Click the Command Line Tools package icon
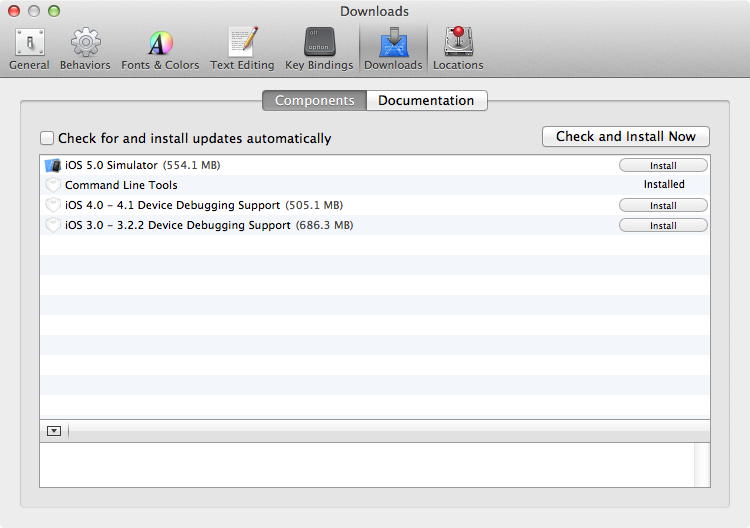The image size is (750, 528). (53, 185)
